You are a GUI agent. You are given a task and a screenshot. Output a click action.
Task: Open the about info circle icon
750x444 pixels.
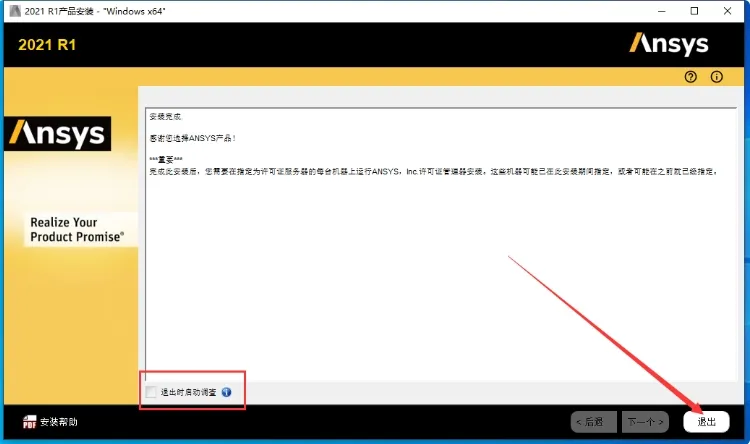[x=716, y=77]
